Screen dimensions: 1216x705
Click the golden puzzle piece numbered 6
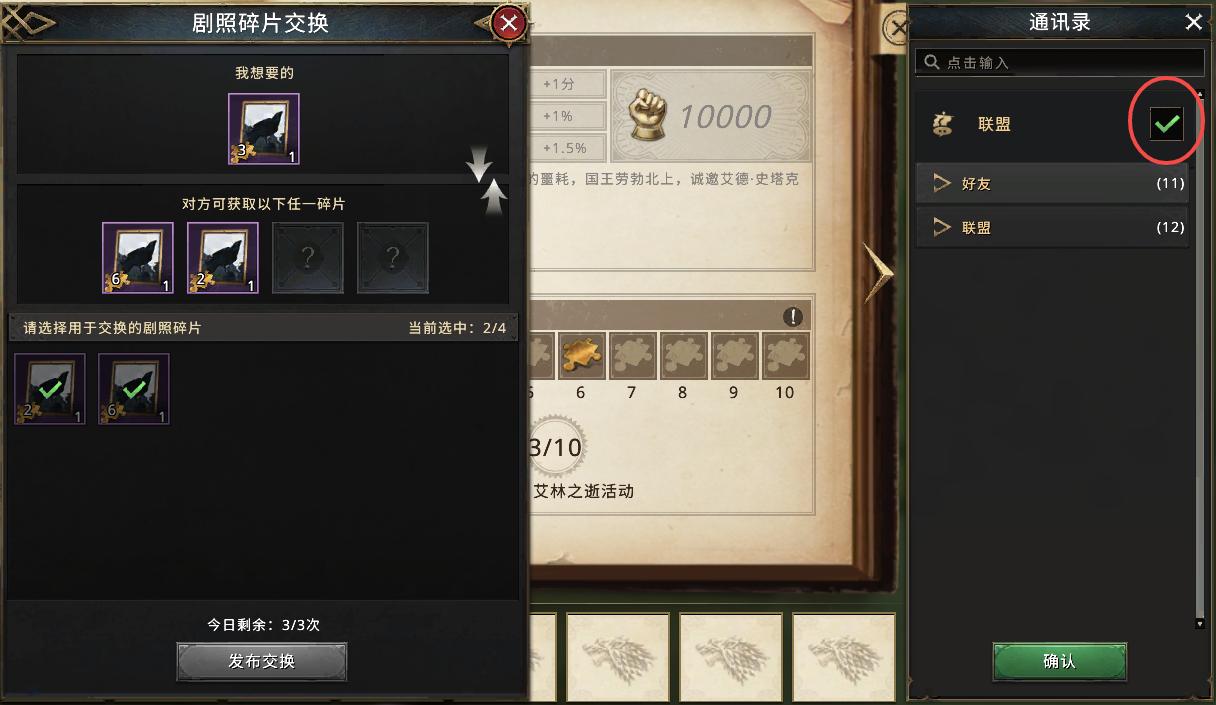click(x=581, y=355)
